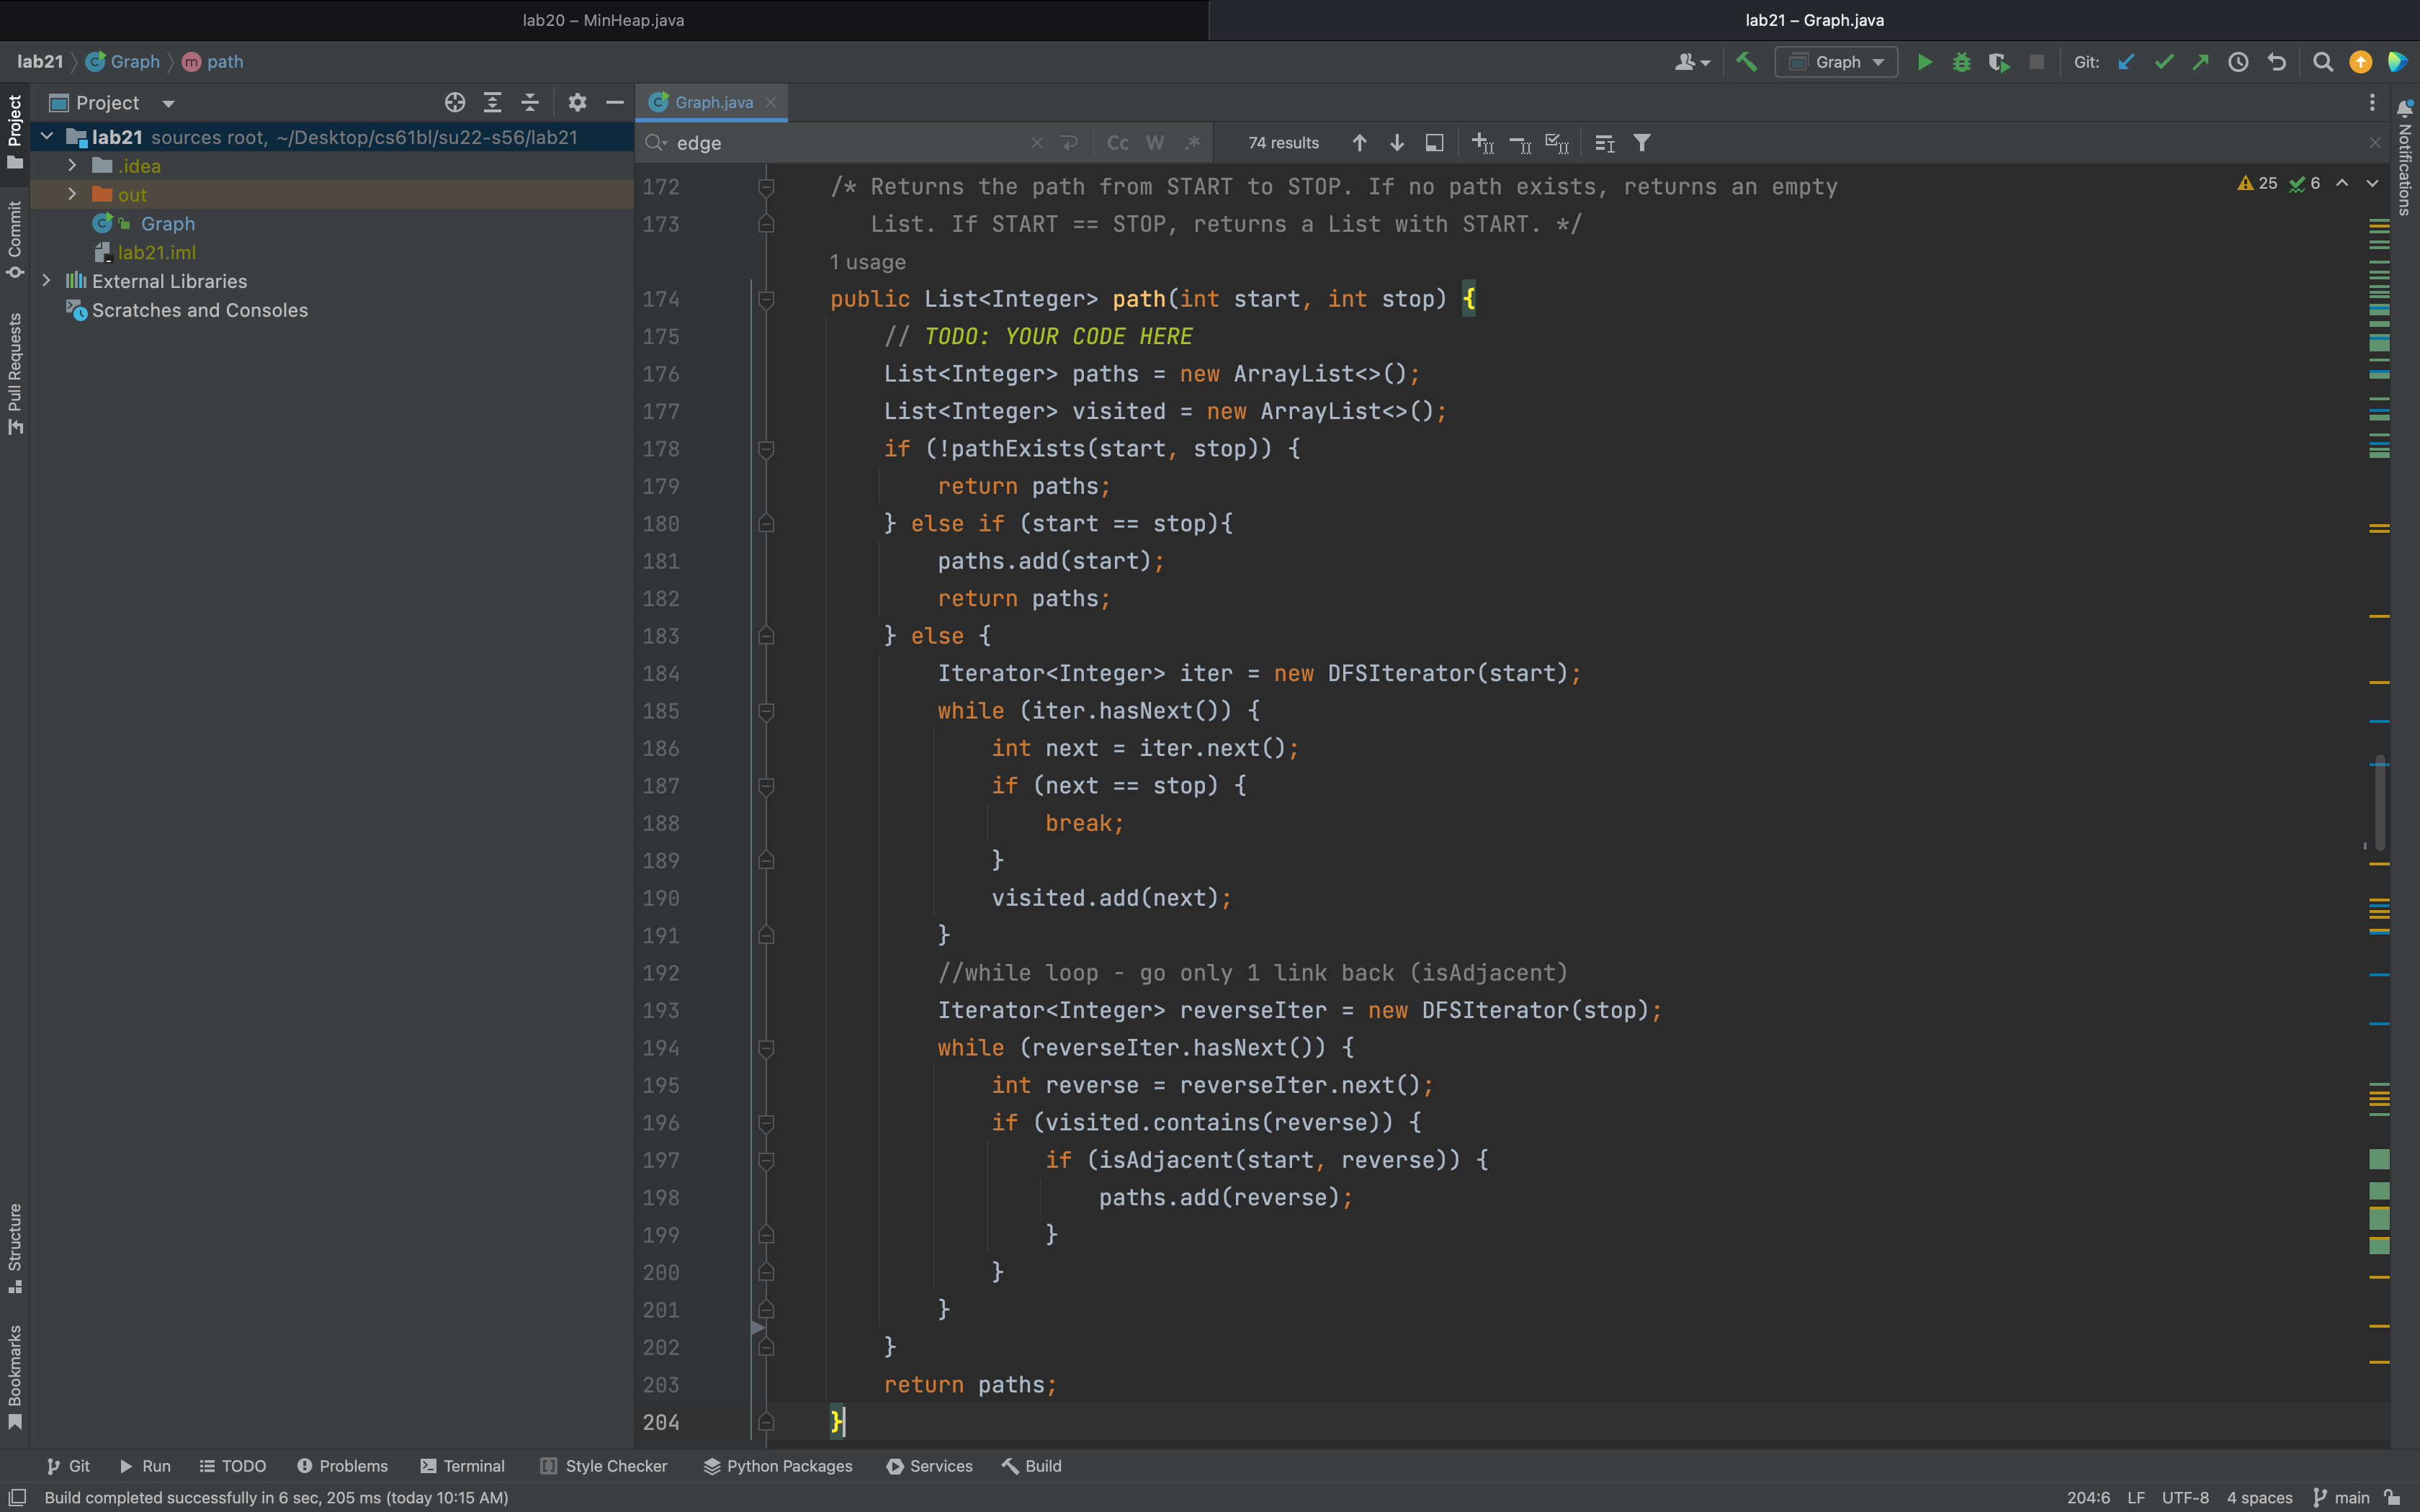Open the search filter funnel icon
The image size is (2420, 1512).
coord(1642,143)
